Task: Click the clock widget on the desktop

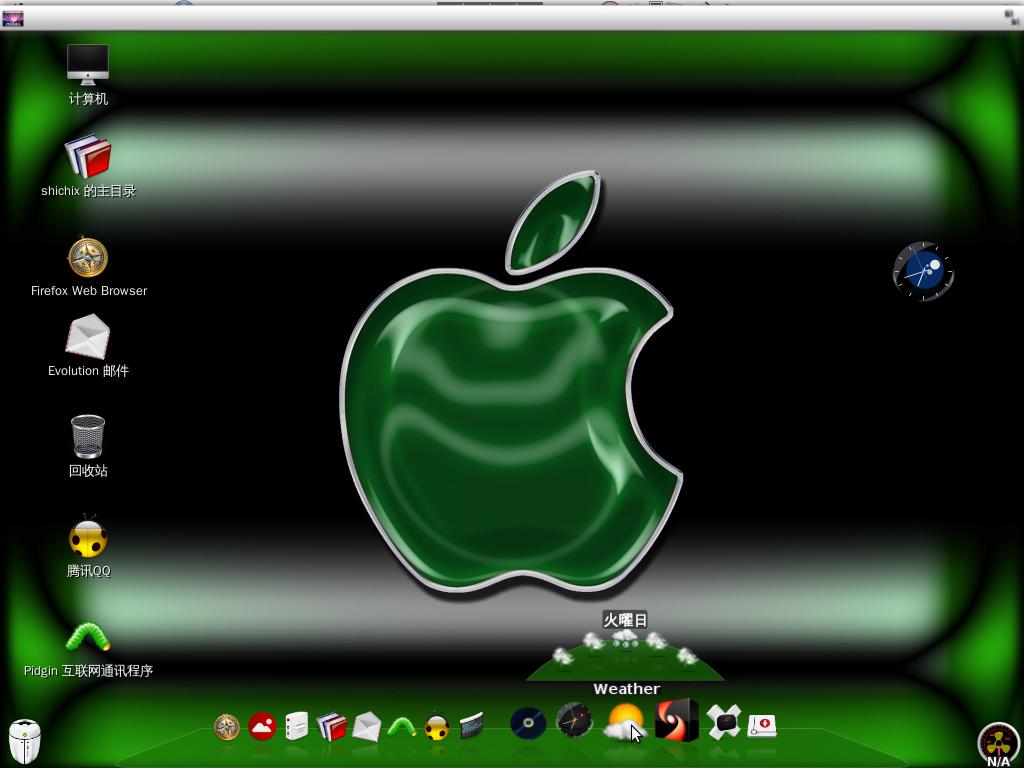Action: [x=923, y=271]
